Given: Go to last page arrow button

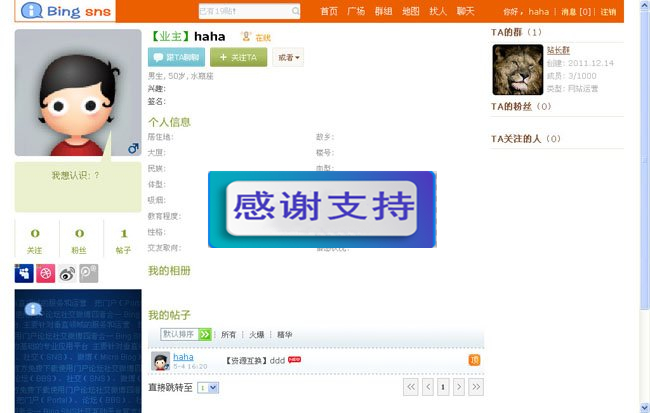Looking at the screenshot, I should 476,387.
